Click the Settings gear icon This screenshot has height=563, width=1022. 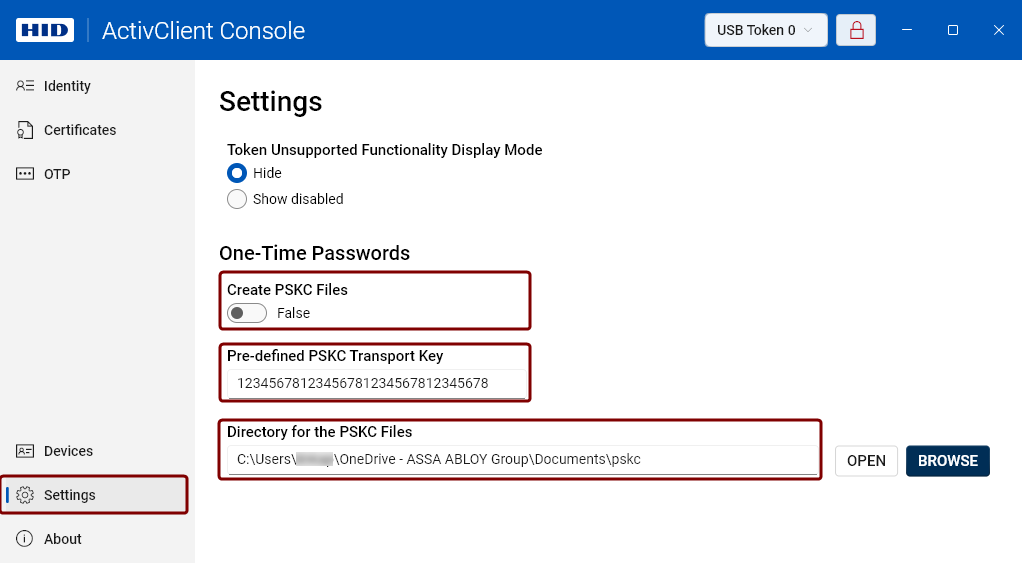click(x=26, y=495)
